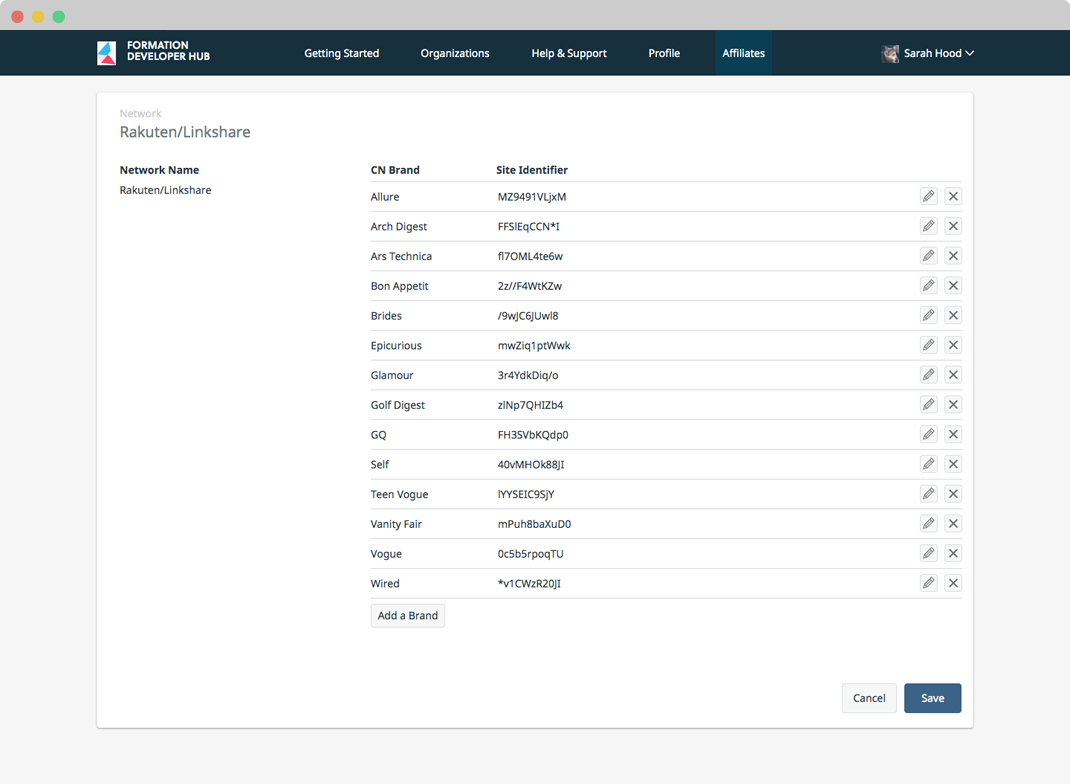
Task: Open Help & Support
Action: tap(569, 53)
